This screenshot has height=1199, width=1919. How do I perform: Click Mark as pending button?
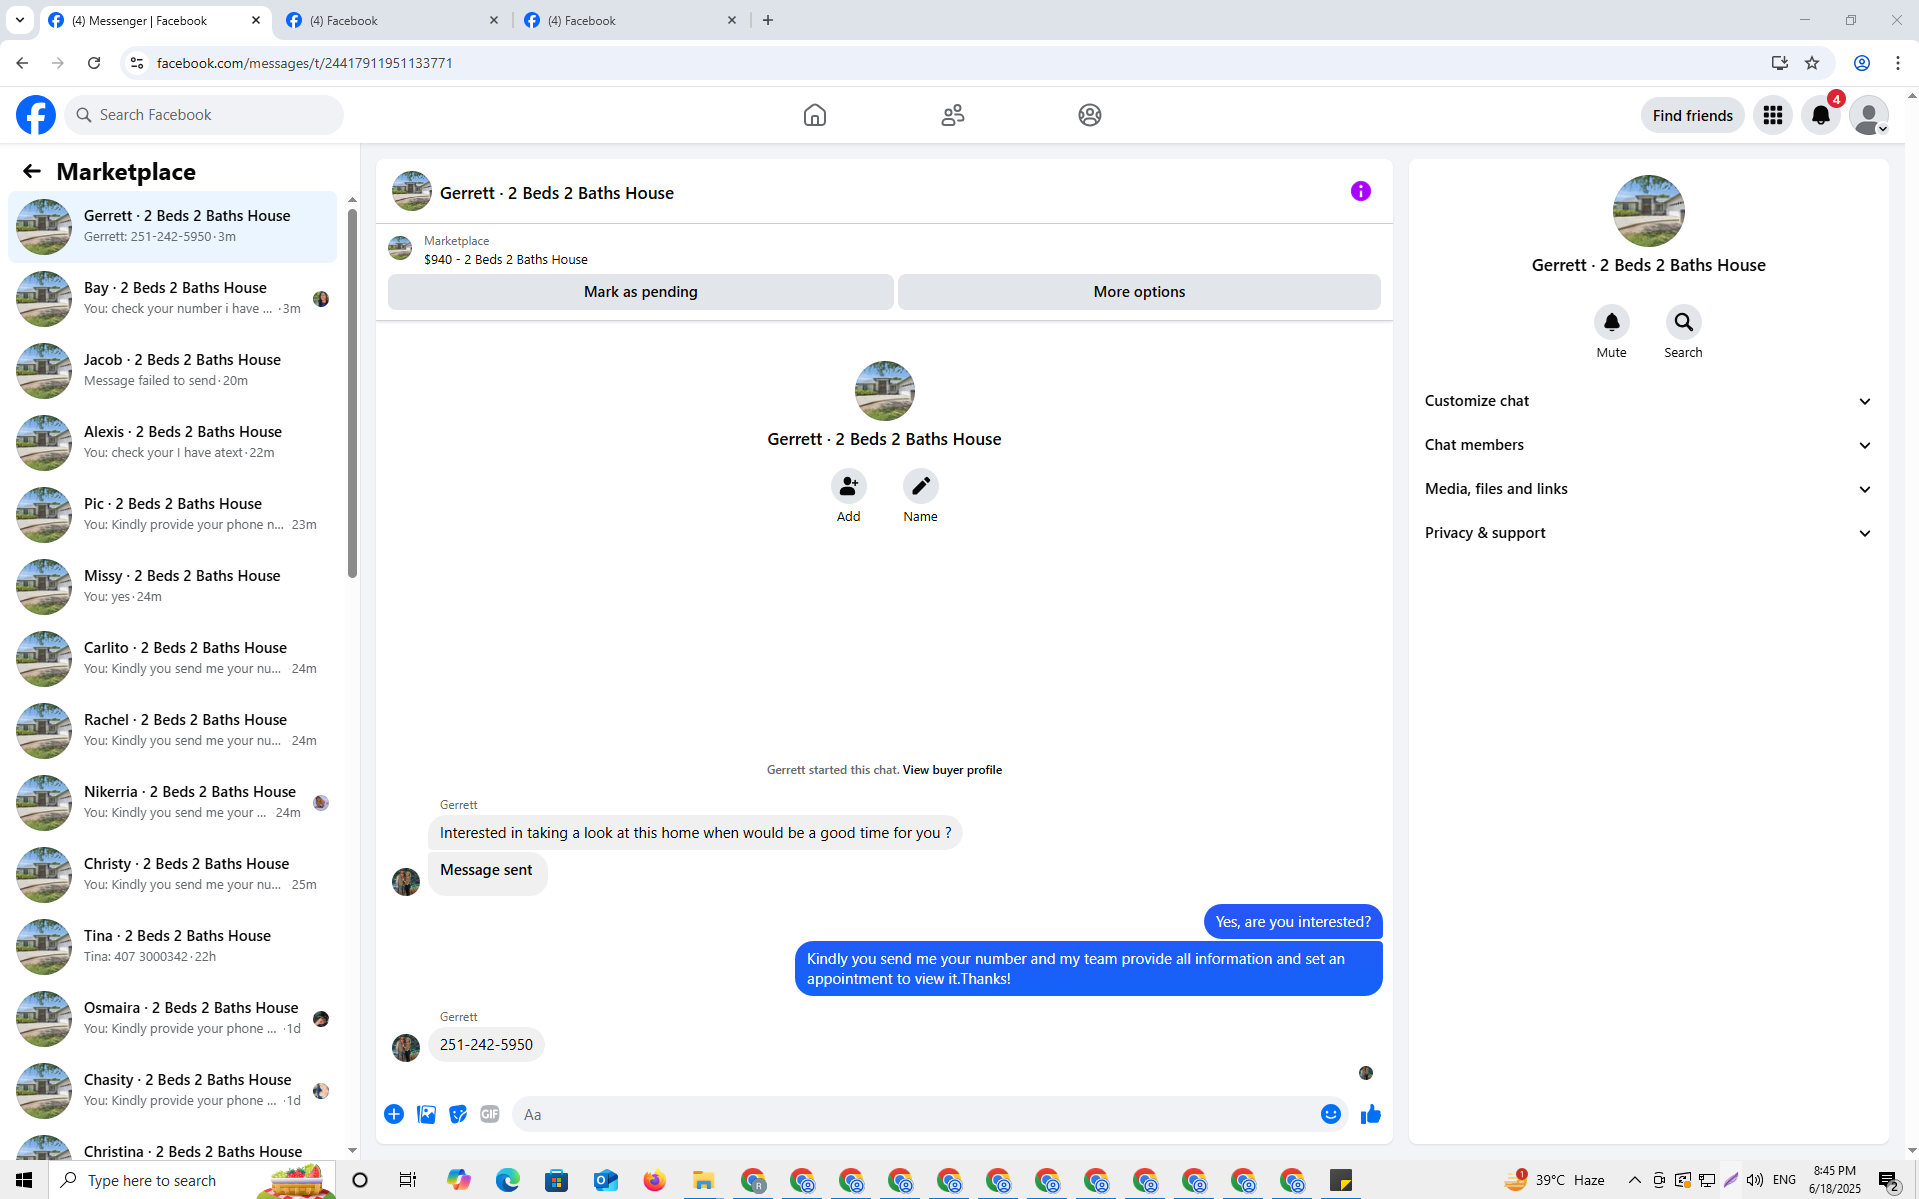[641, 292]
